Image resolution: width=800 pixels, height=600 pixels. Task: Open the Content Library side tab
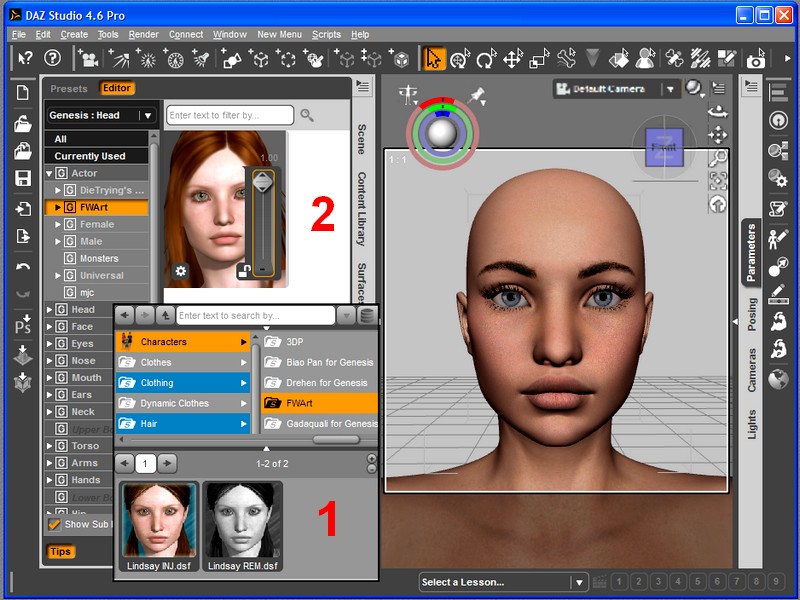(361, 209)
